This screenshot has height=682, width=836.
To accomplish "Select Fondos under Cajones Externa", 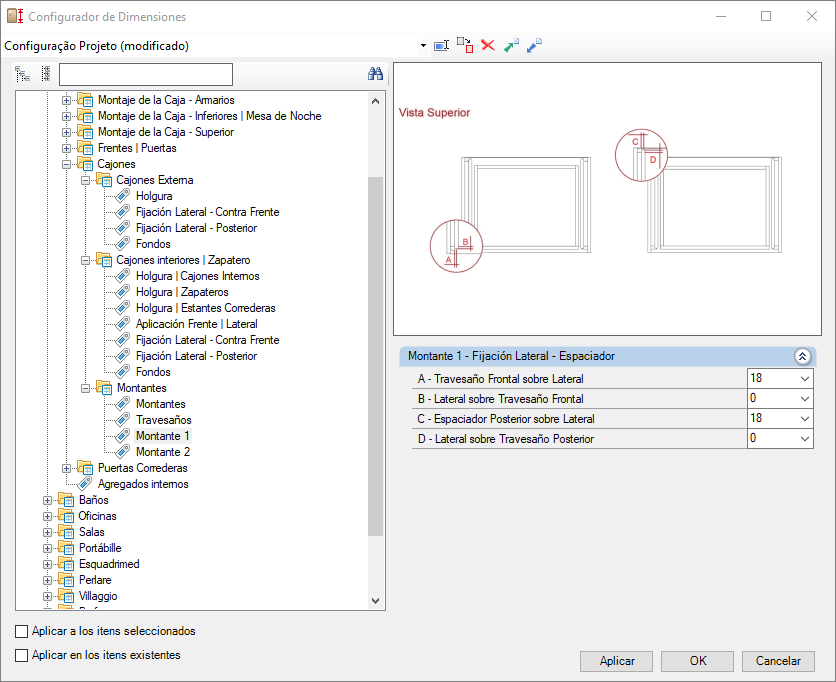I will [x=153, y=244].
